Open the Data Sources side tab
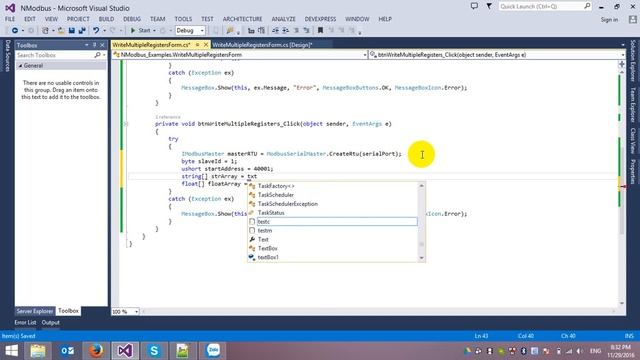 [x=7, y=56]
